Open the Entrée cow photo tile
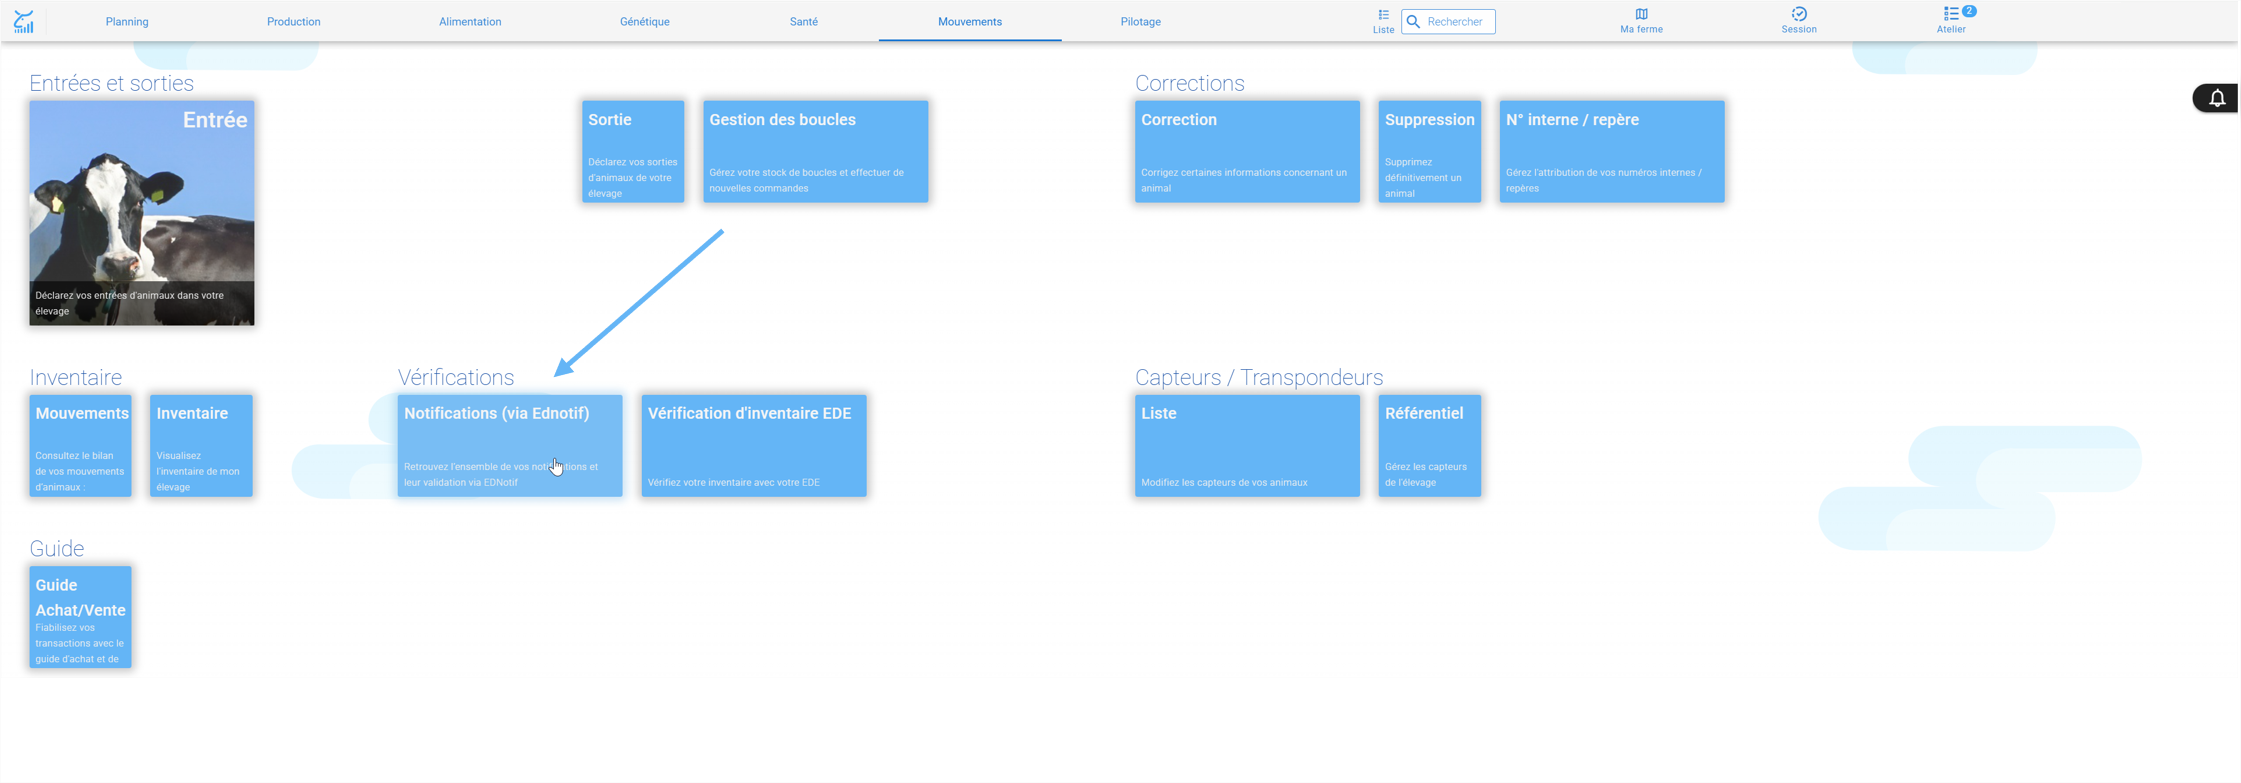The width and height of the screenshot is (2241, 783). [142, 213]
